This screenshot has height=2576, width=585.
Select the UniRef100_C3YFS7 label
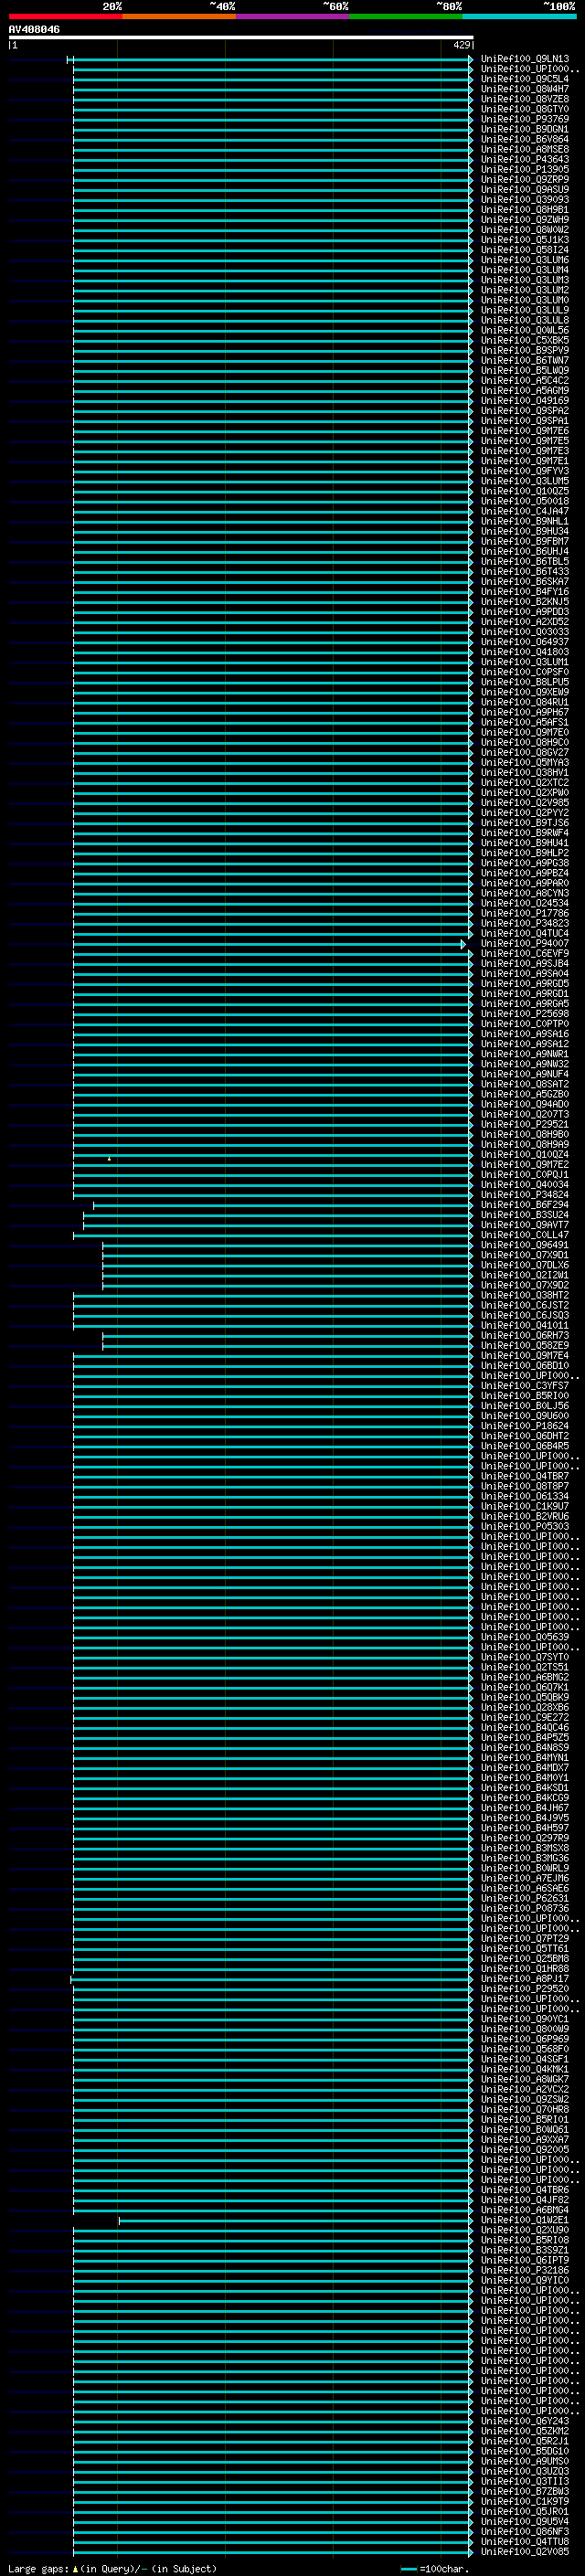(525, 1385)
